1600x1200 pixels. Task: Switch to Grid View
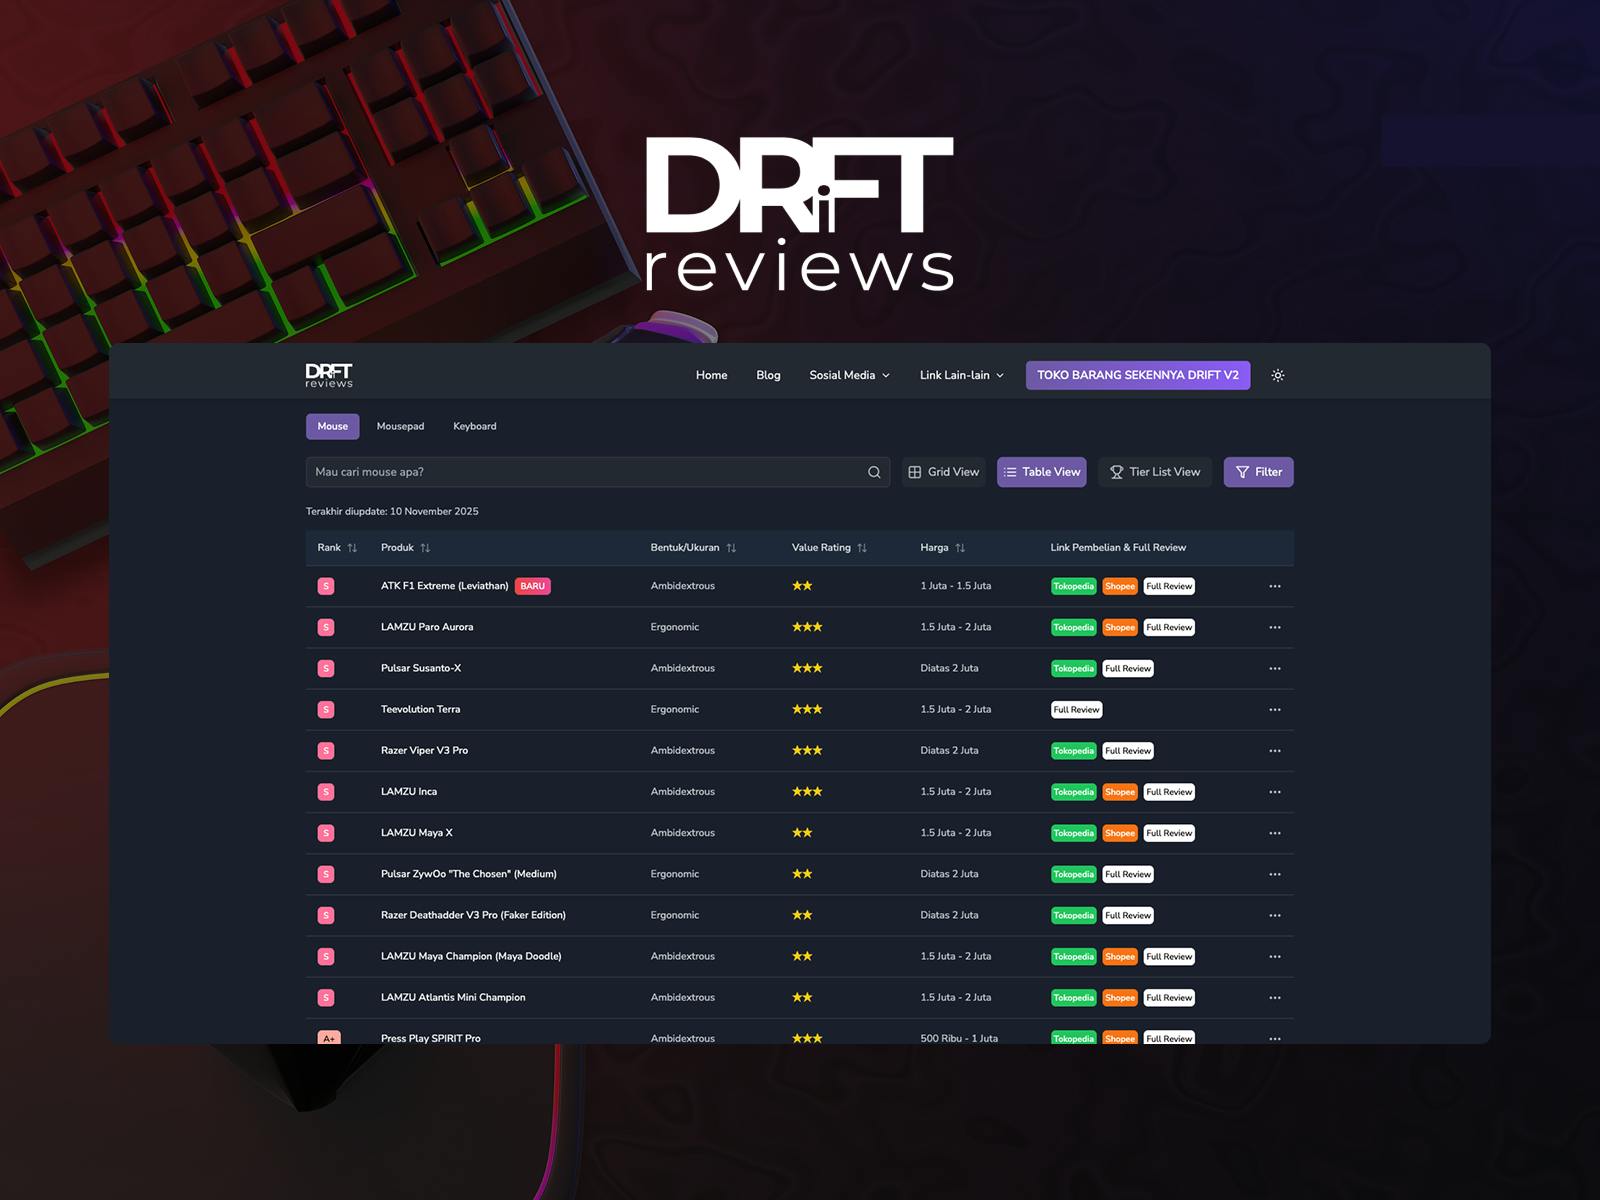point(944,472)
